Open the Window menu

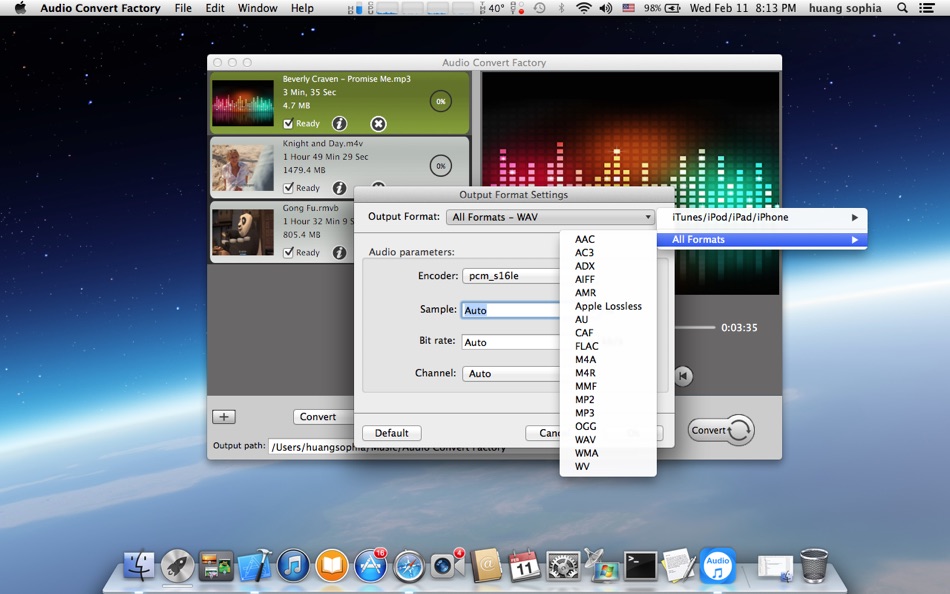pyautogui.click(x=257, y=8)
